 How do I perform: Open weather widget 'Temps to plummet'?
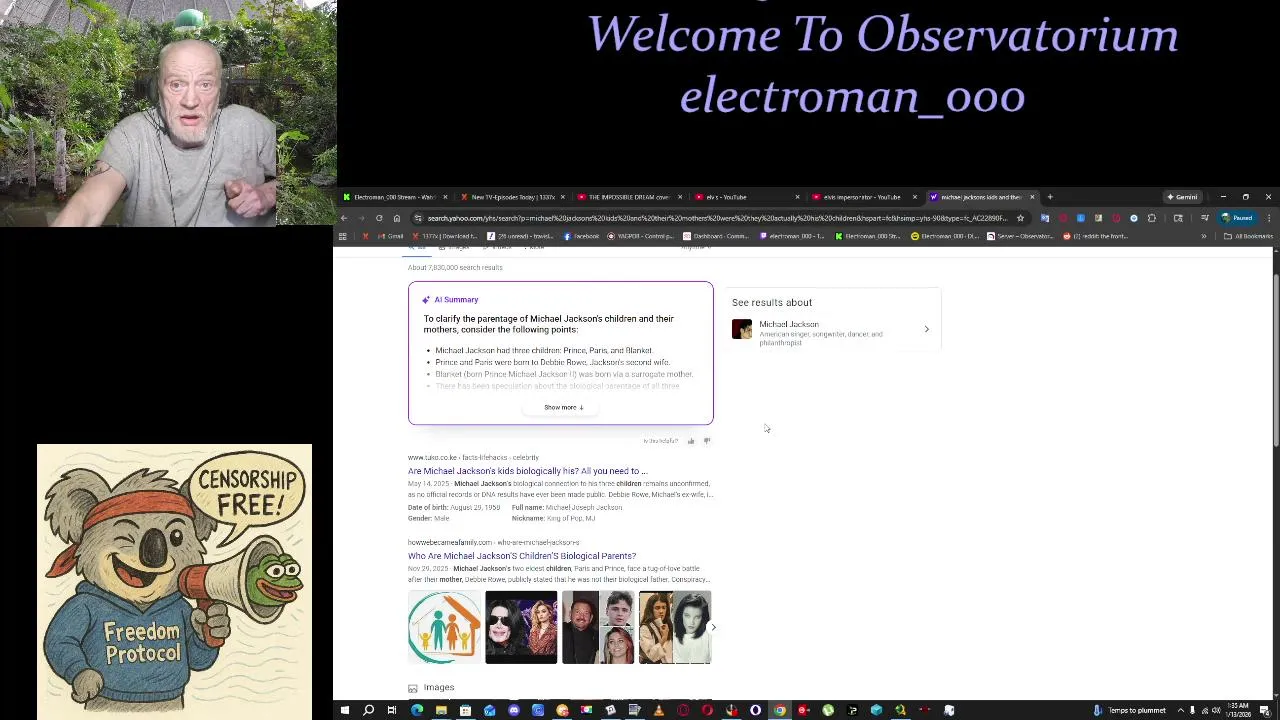[x=1129, y=711]
